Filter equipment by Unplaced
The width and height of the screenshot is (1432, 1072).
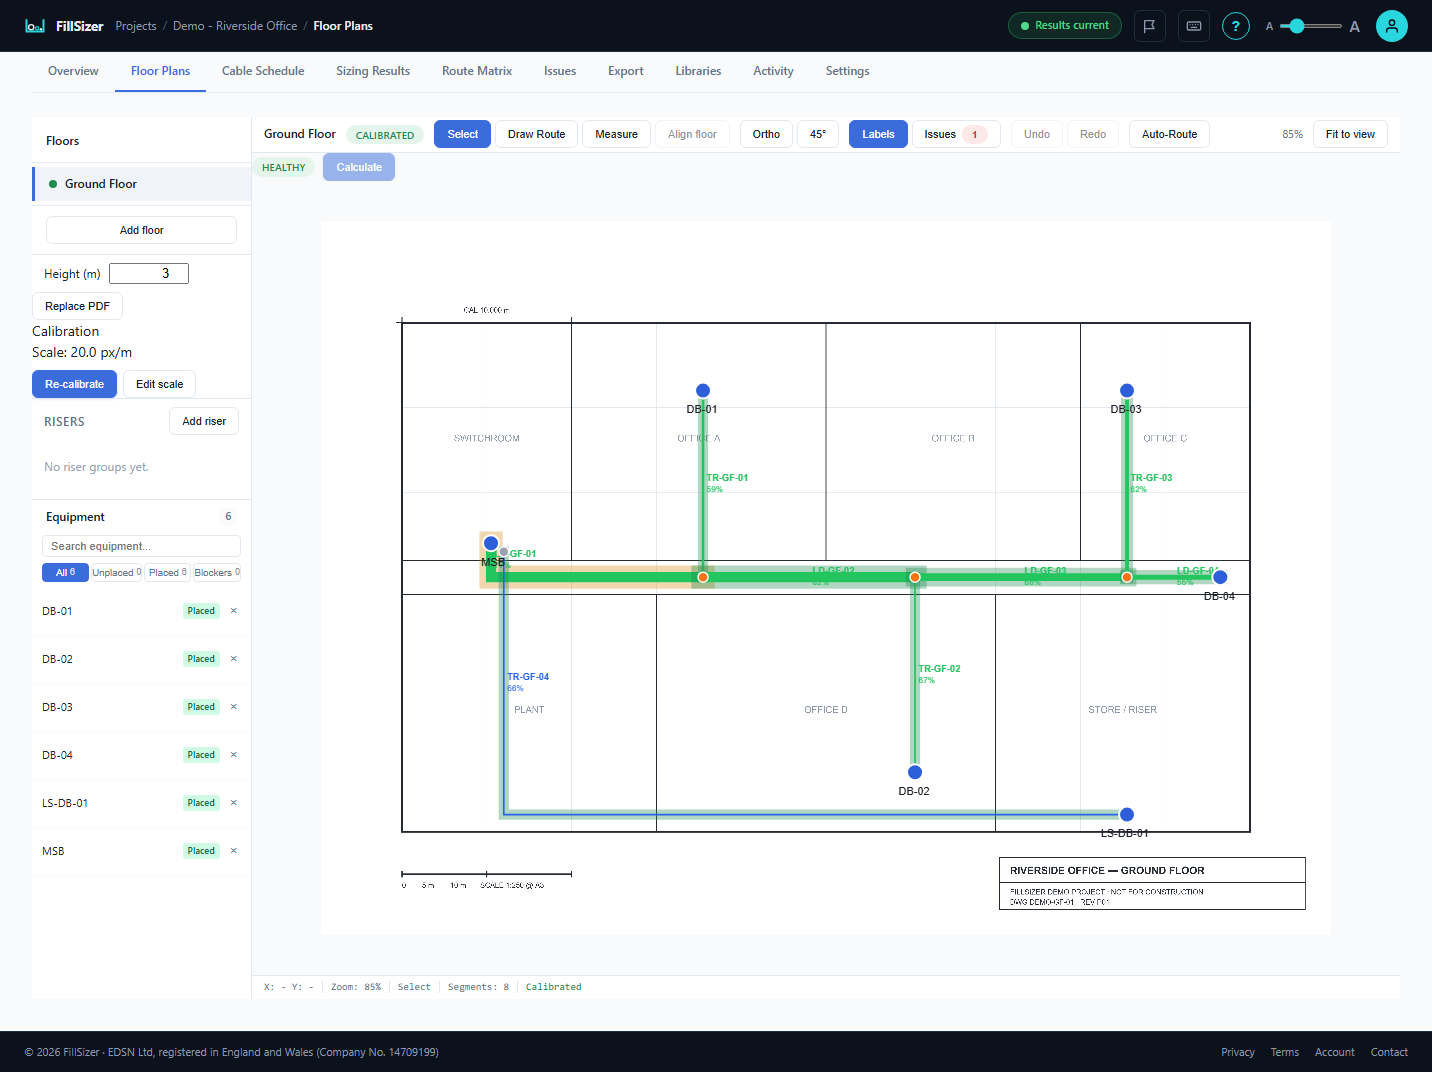(x=117, y=573)
